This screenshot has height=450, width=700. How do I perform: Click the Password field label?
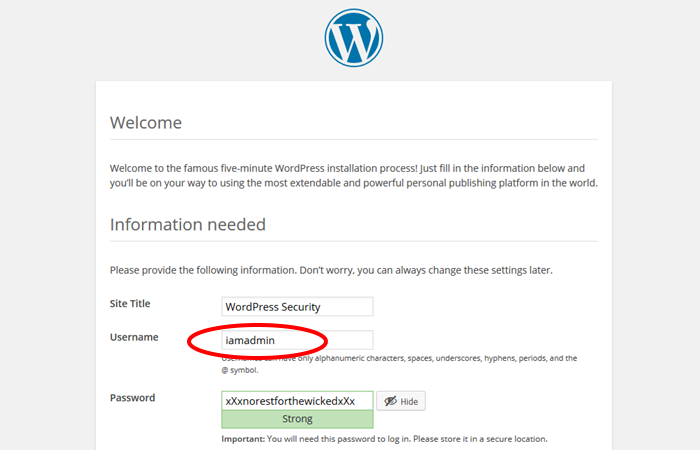tap(132, 397)
